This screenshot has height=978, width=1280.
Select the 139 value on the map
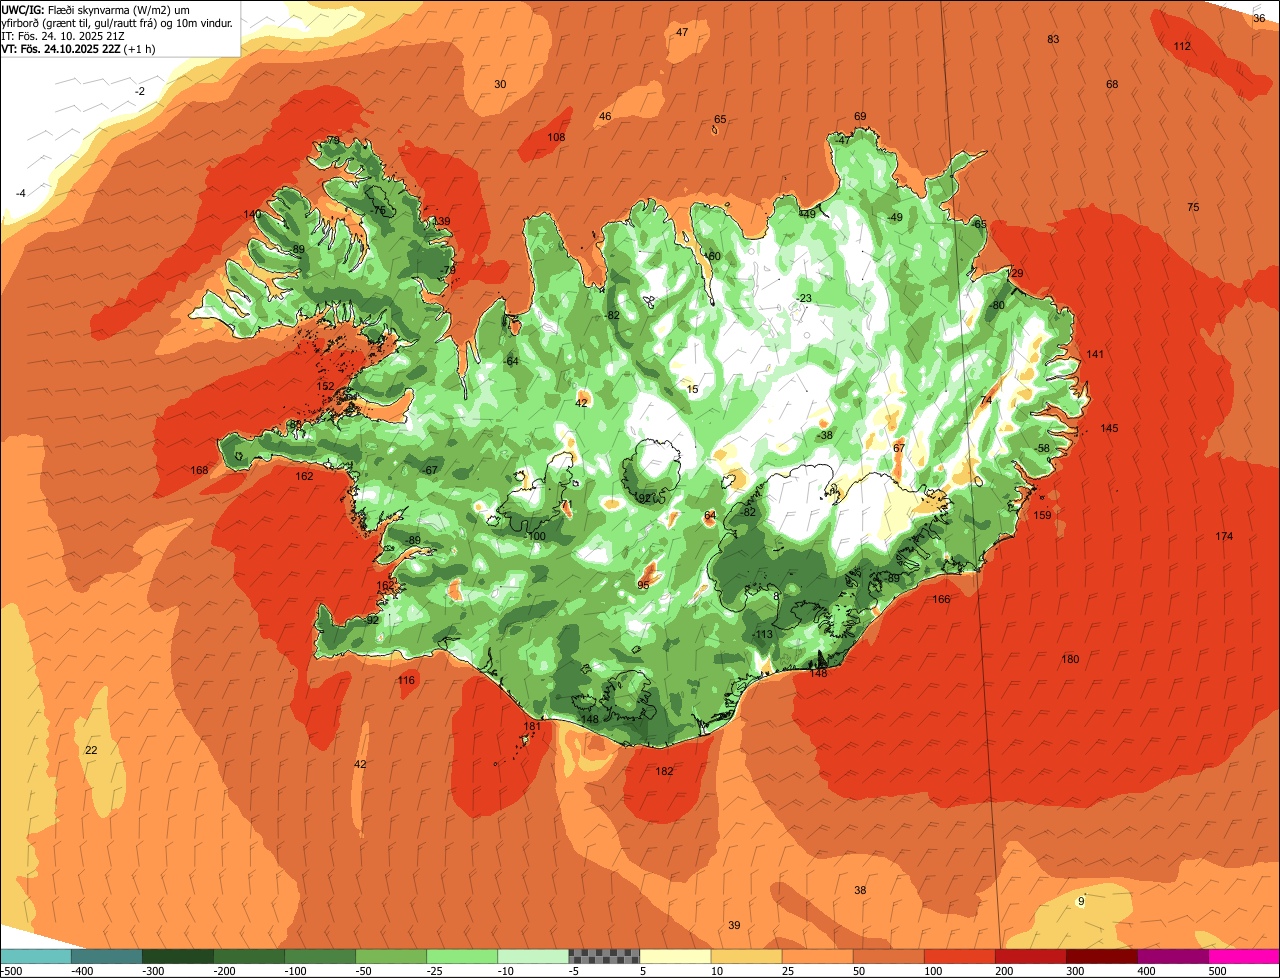pos(440,221)
